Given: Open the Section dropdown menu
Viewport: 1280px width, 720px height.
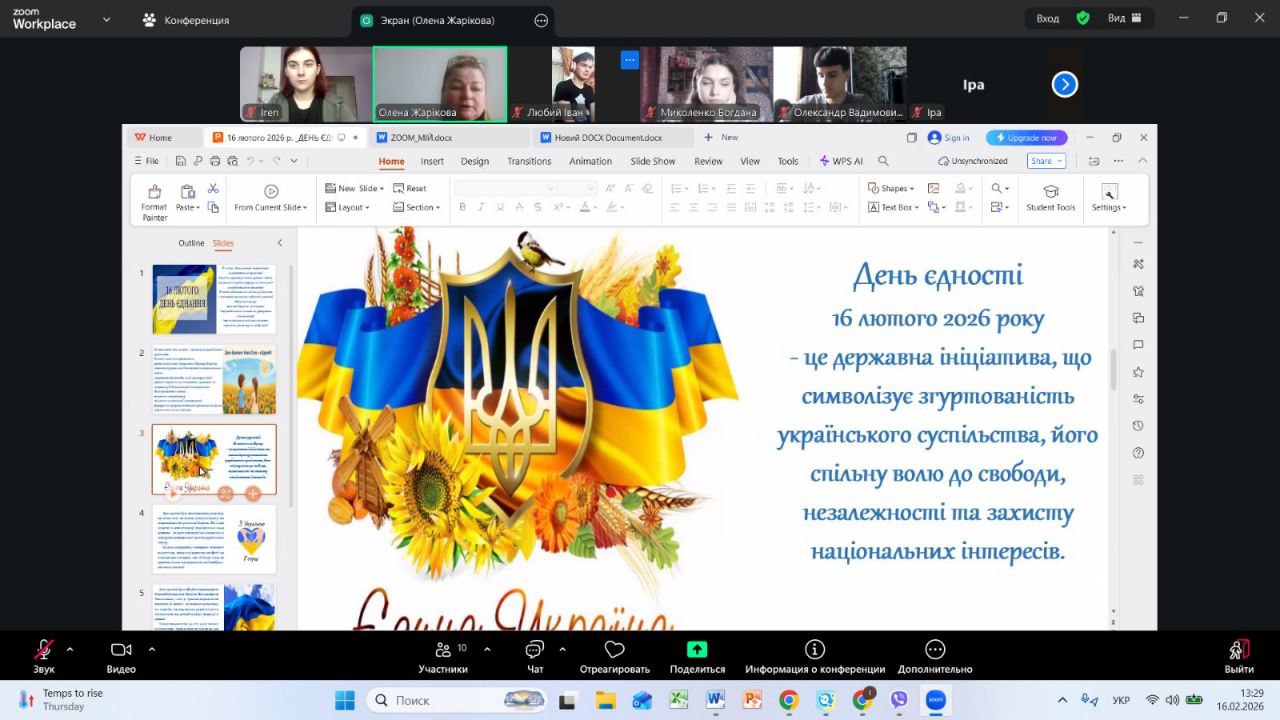Looking at the screenshot, I should (x=418, y=208).
